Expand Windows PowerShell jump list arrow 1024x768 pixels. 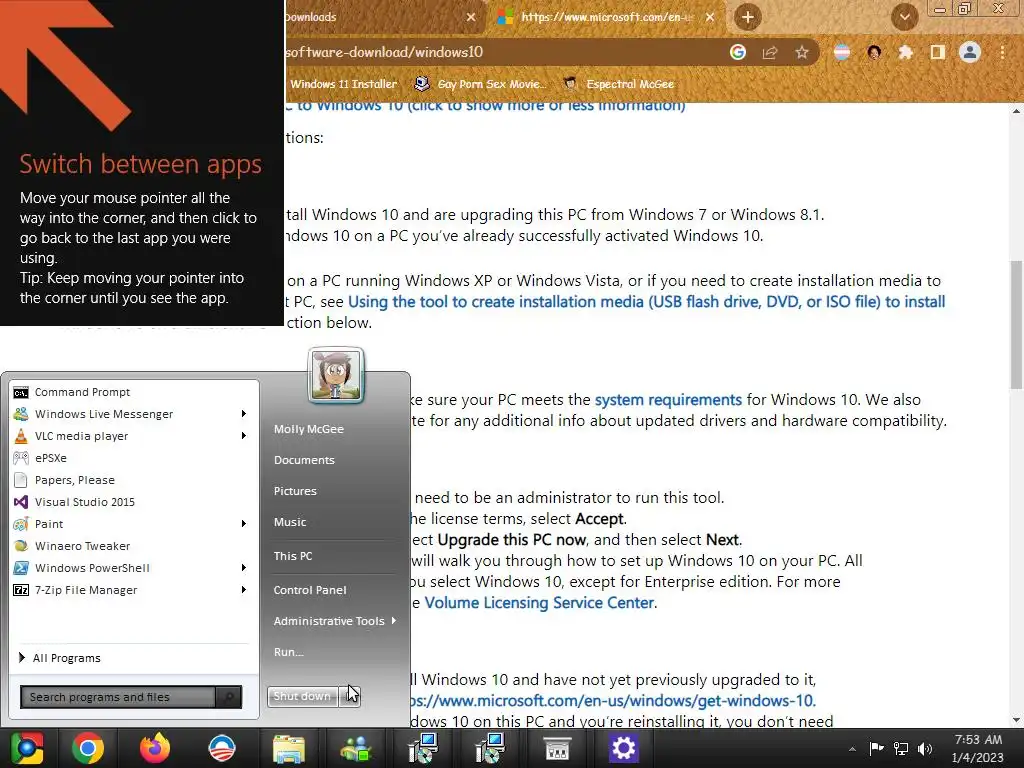(244, 568)
